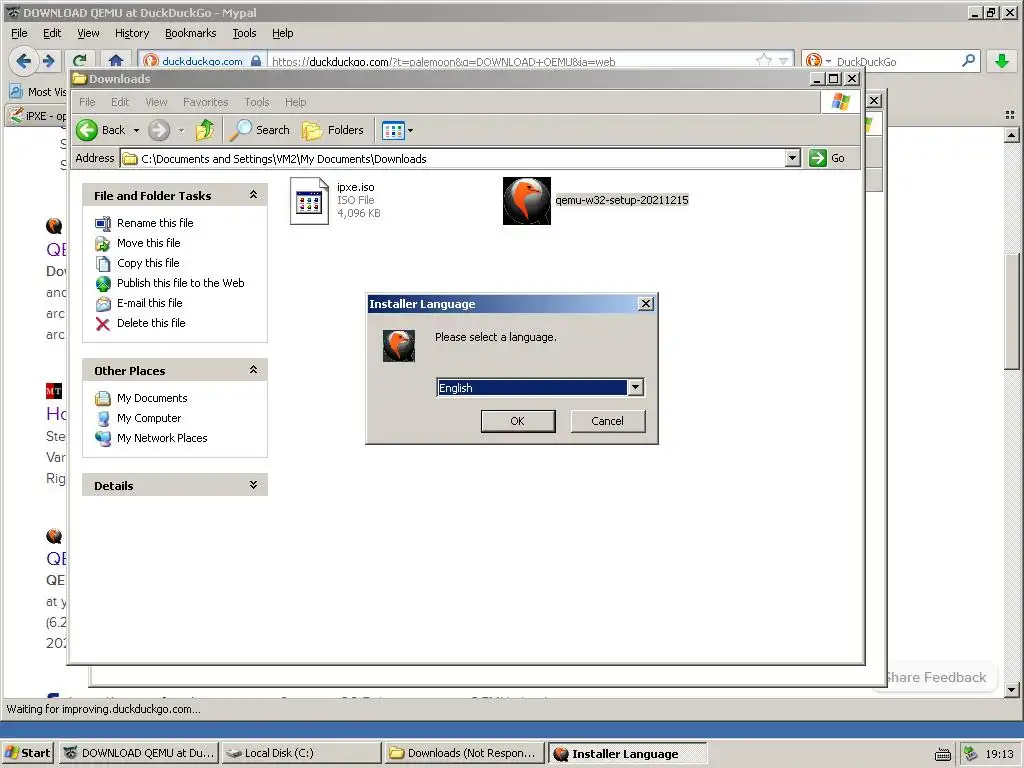
Task: Open My Computer from Other Places
Action: pyautogui.click(x=149, y=418)
